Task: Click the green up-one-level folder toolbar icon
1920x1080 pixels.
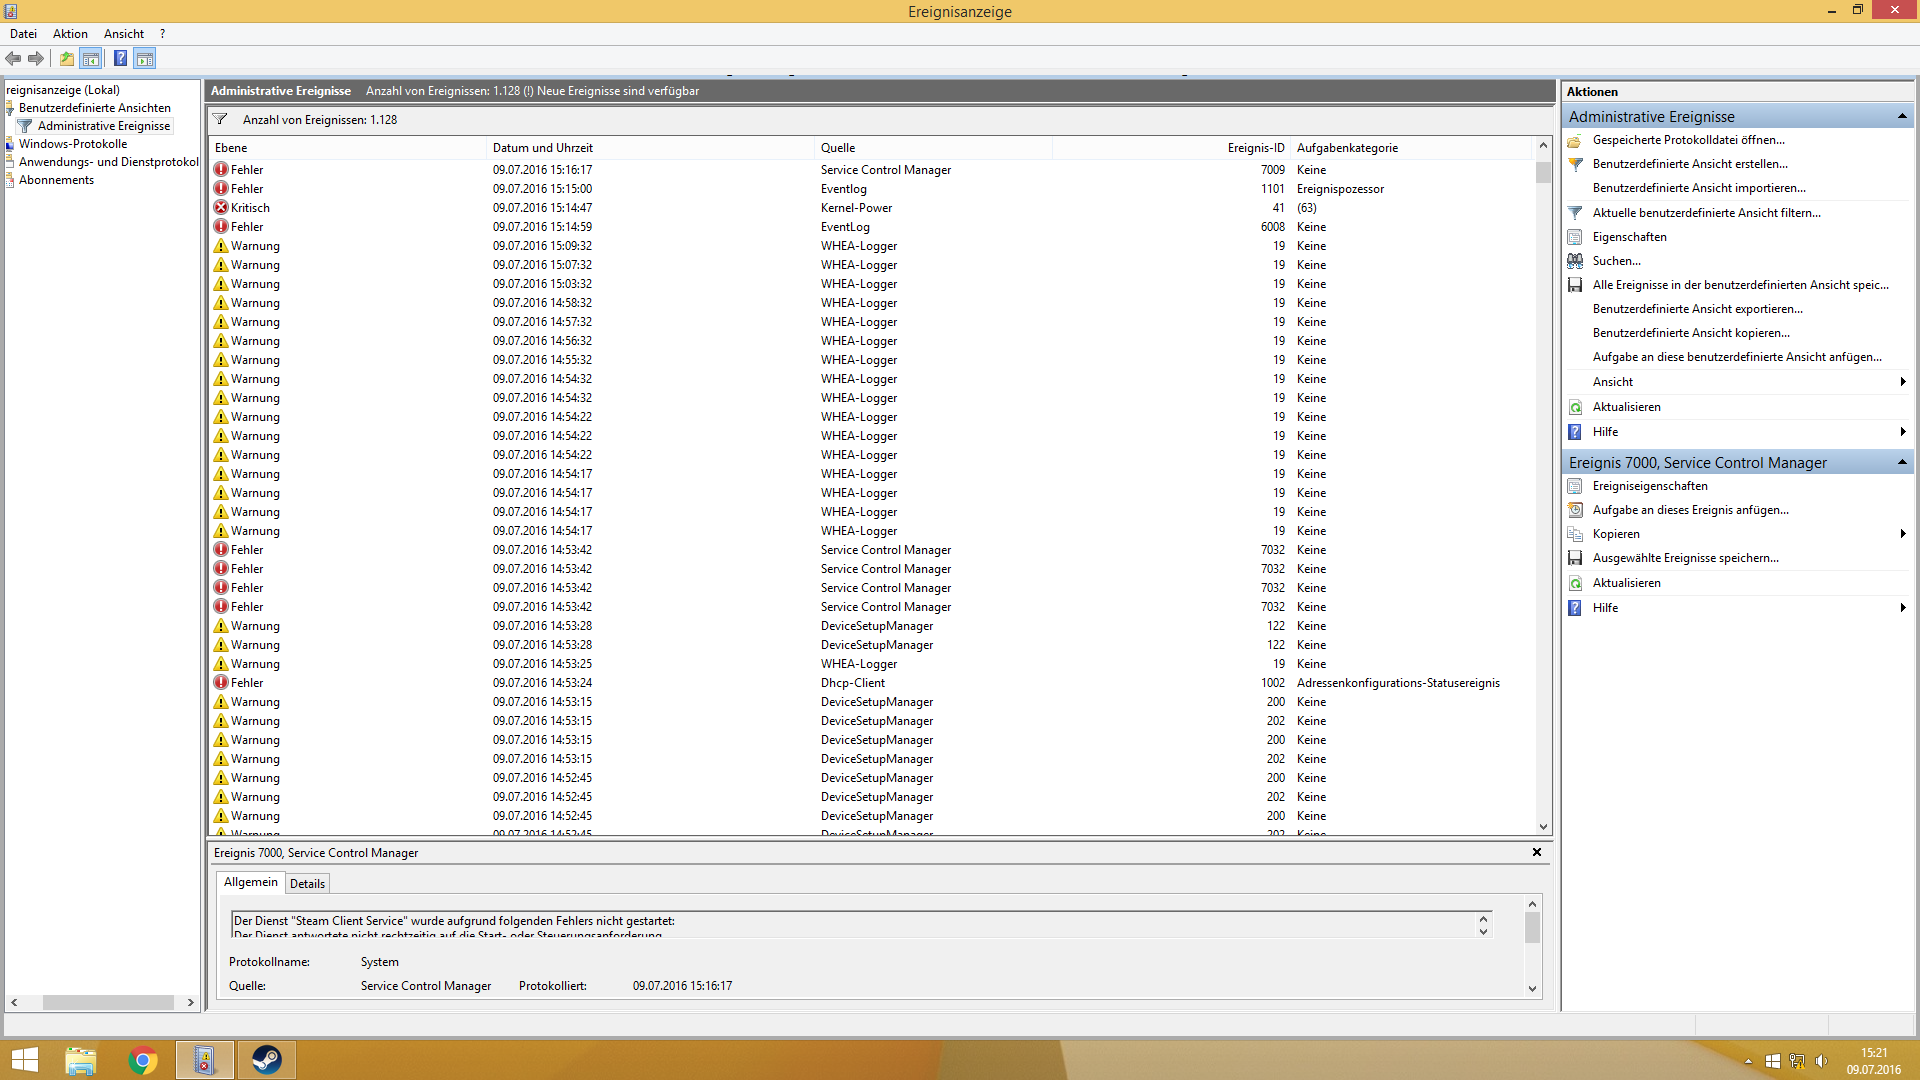Action: [66, 59]
